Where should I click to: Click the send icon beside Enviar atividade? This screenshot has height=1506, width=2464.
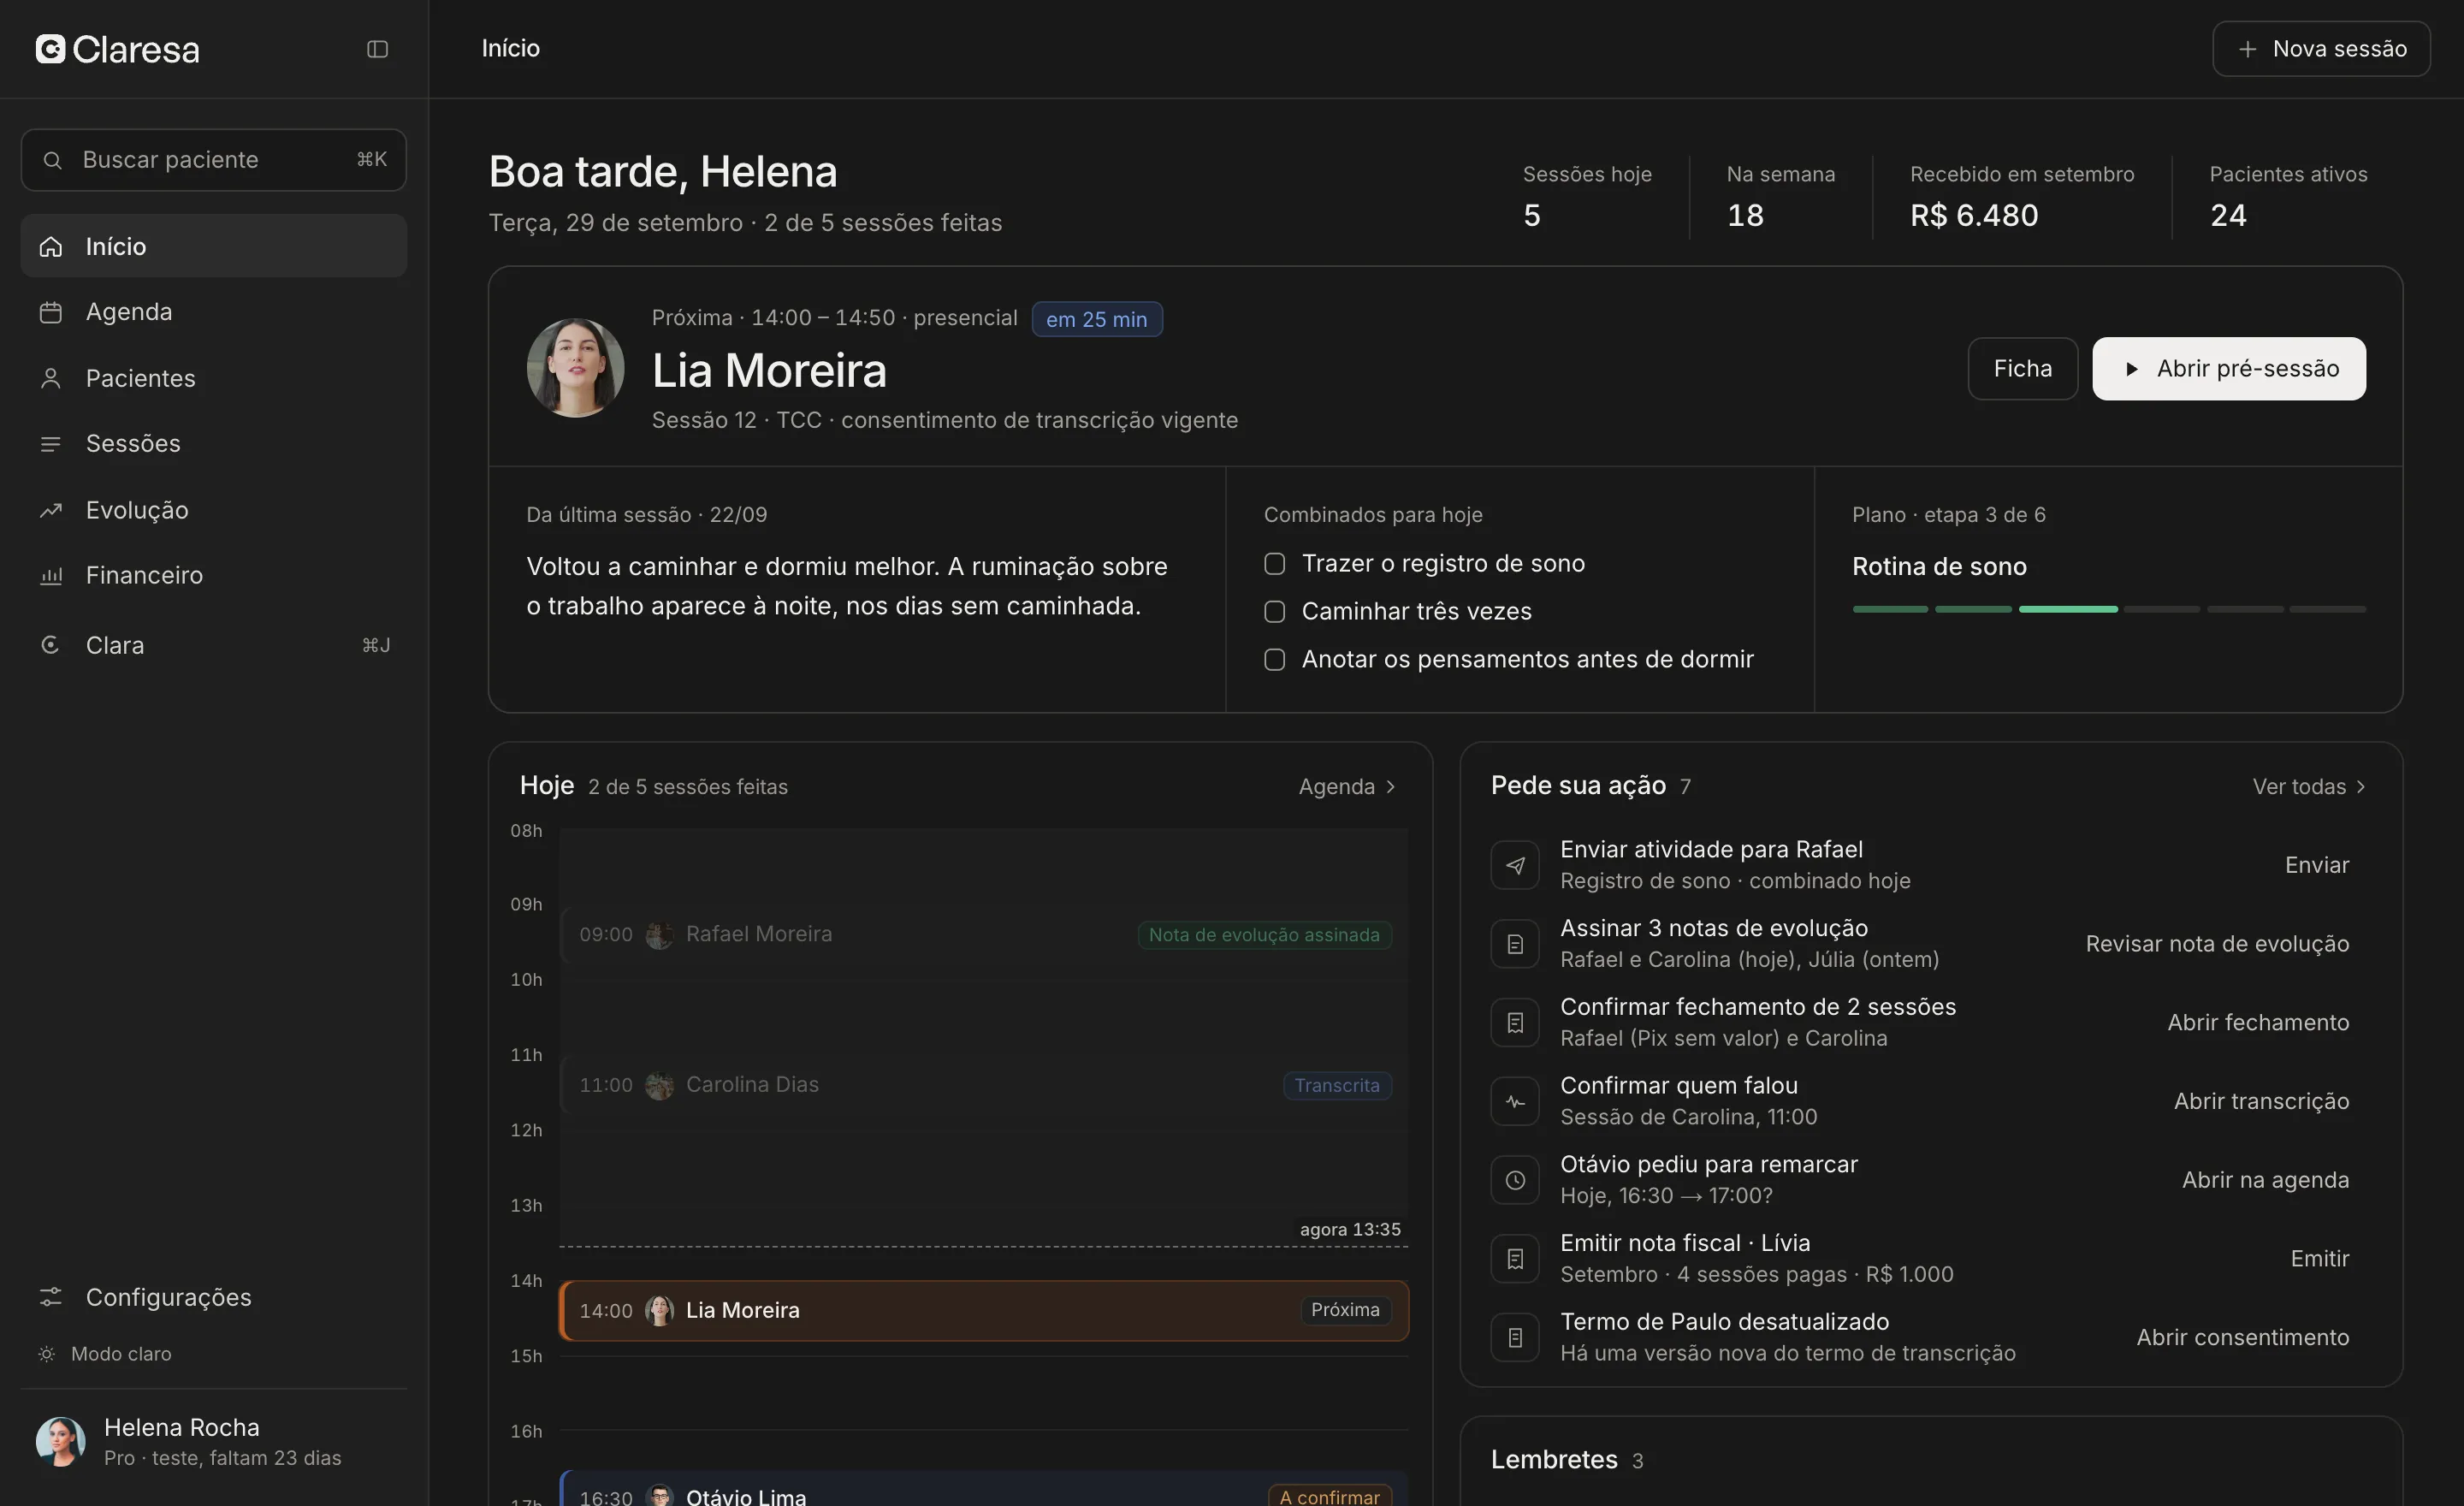(x=1515, y=865)
